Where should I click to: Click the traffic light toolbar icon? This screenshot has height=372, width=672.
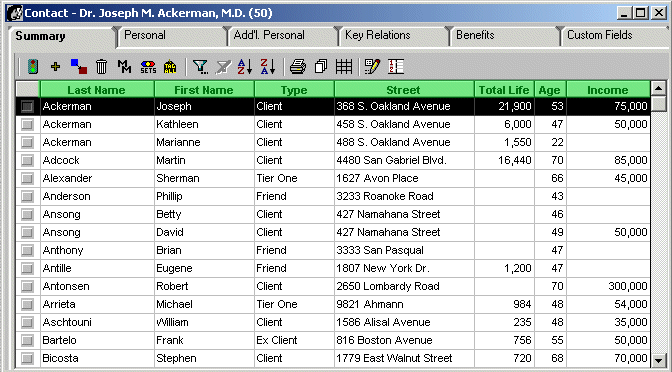(x=33, y=66)
